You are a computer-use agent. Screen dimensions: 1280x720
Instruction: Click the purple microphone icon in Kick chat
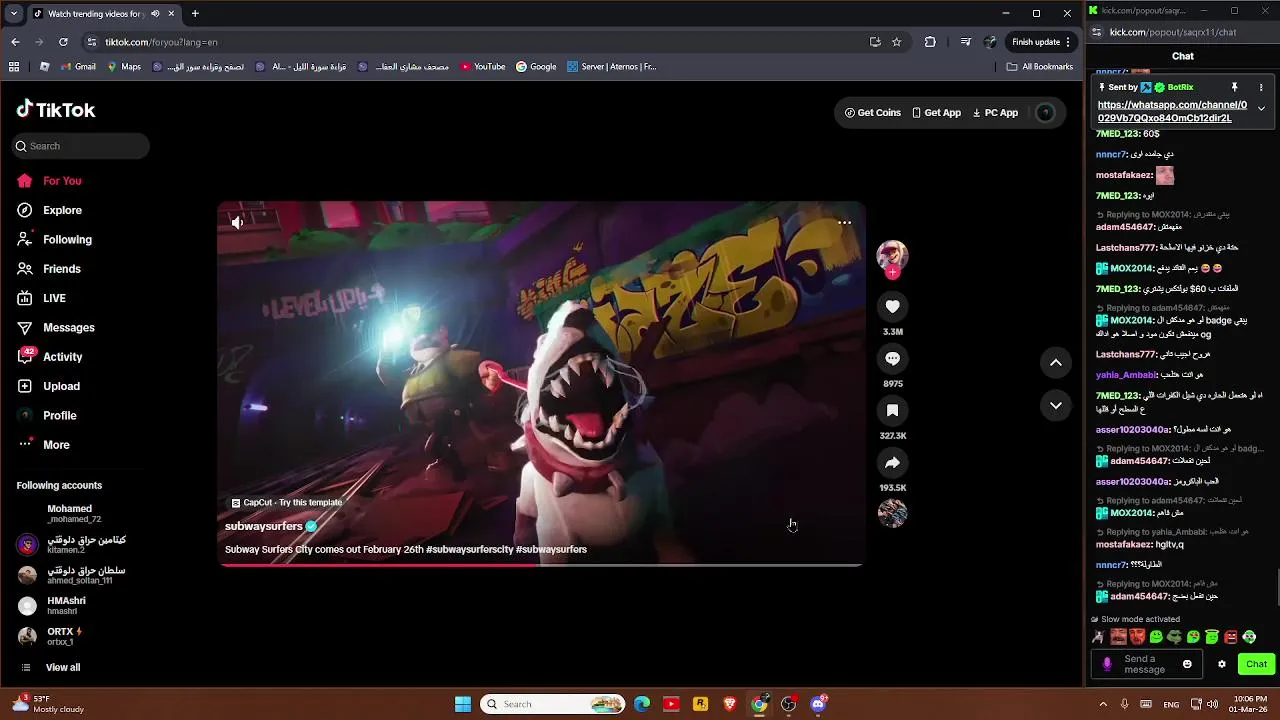(1106, 664)
